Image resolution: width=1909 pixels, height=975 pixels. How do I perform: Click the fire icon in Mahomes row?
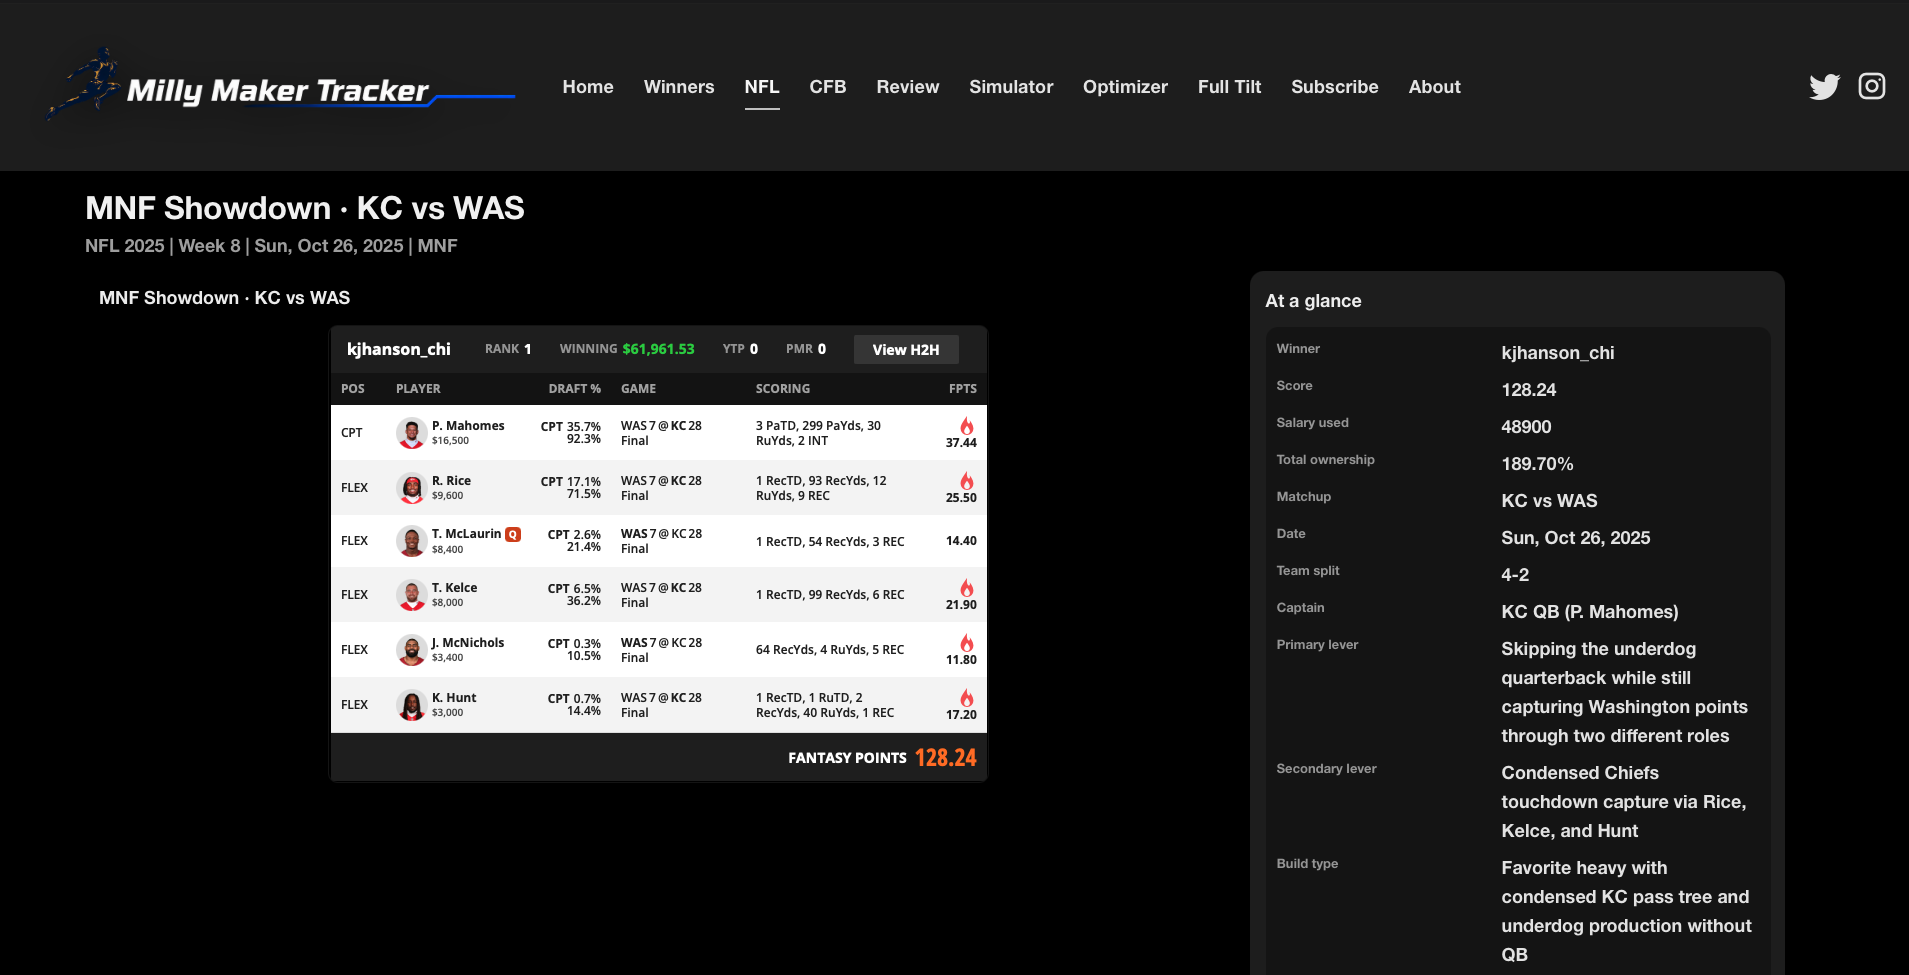tap(967, 426)
